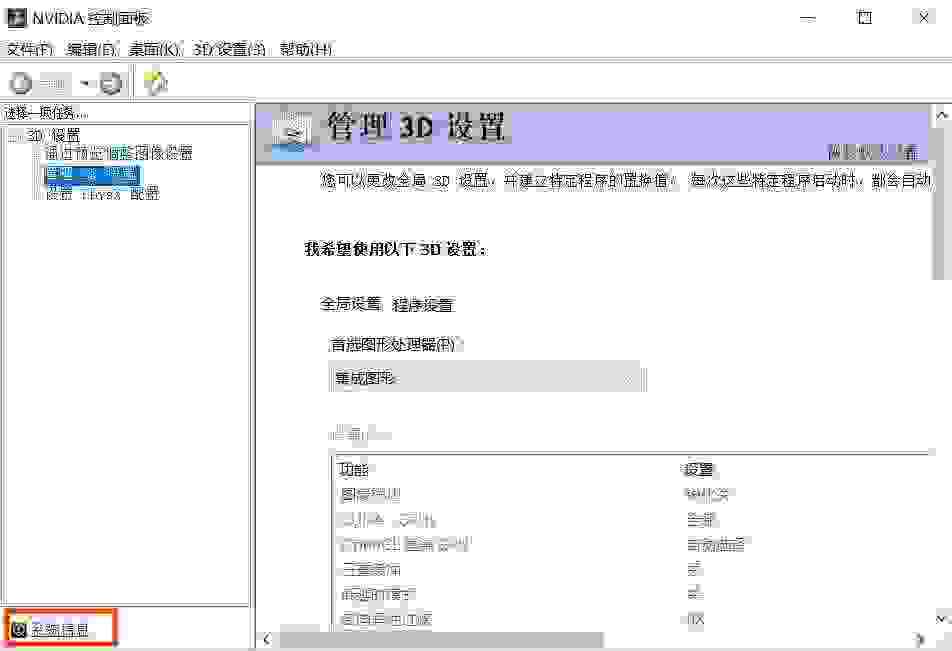The height and width of the screenshot is (651, 952).
Task: Click the Back navigation arrow in toolbar
Action: [x=21, y=83]
